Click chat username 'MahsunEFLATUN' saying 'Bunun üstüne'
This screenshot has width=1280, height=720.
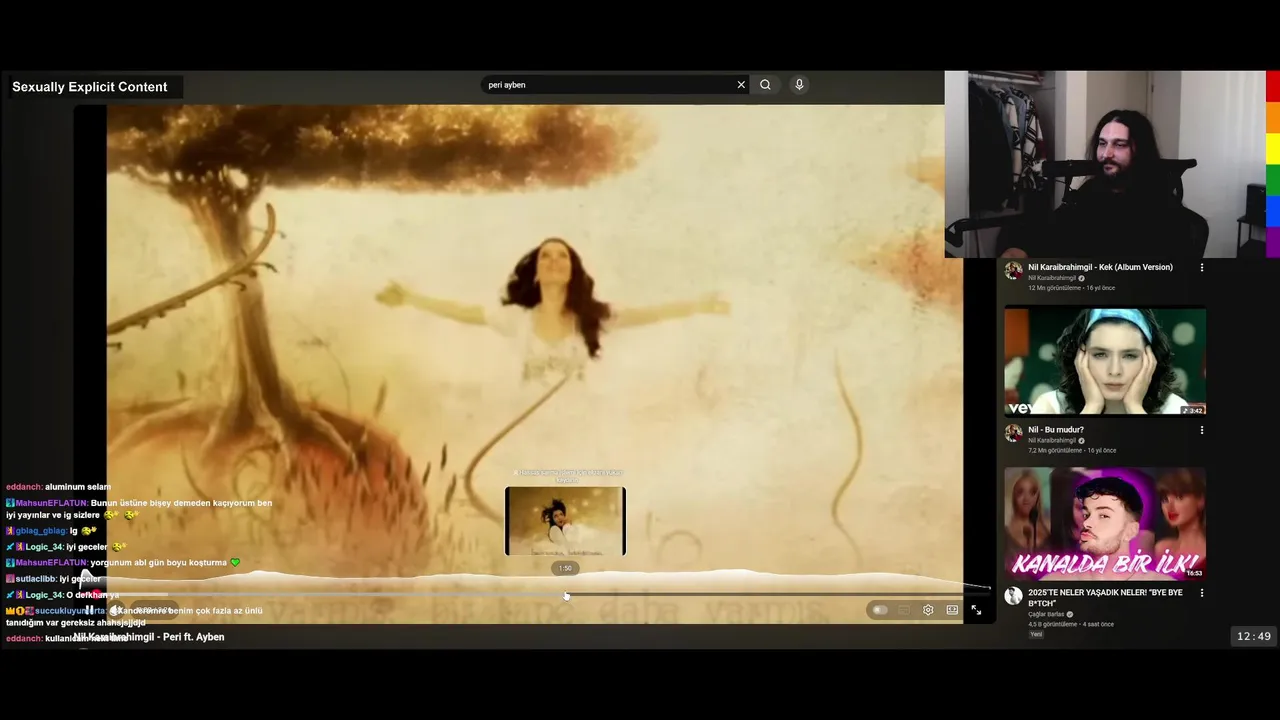[x=51, y=503]
